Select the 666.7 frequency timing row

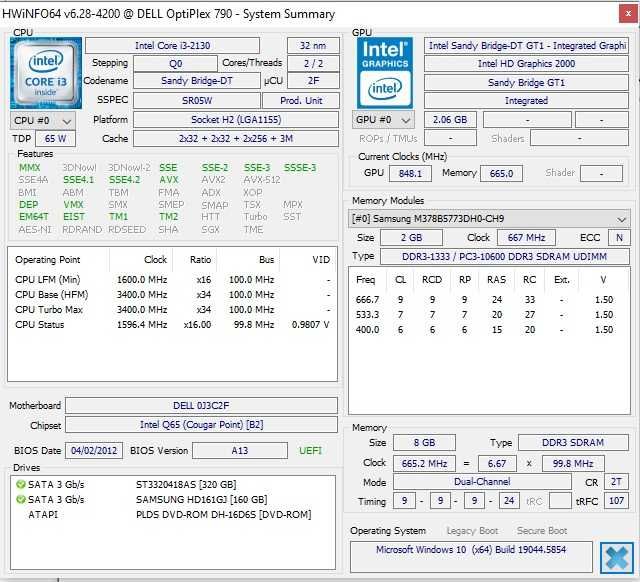point(484,300)
